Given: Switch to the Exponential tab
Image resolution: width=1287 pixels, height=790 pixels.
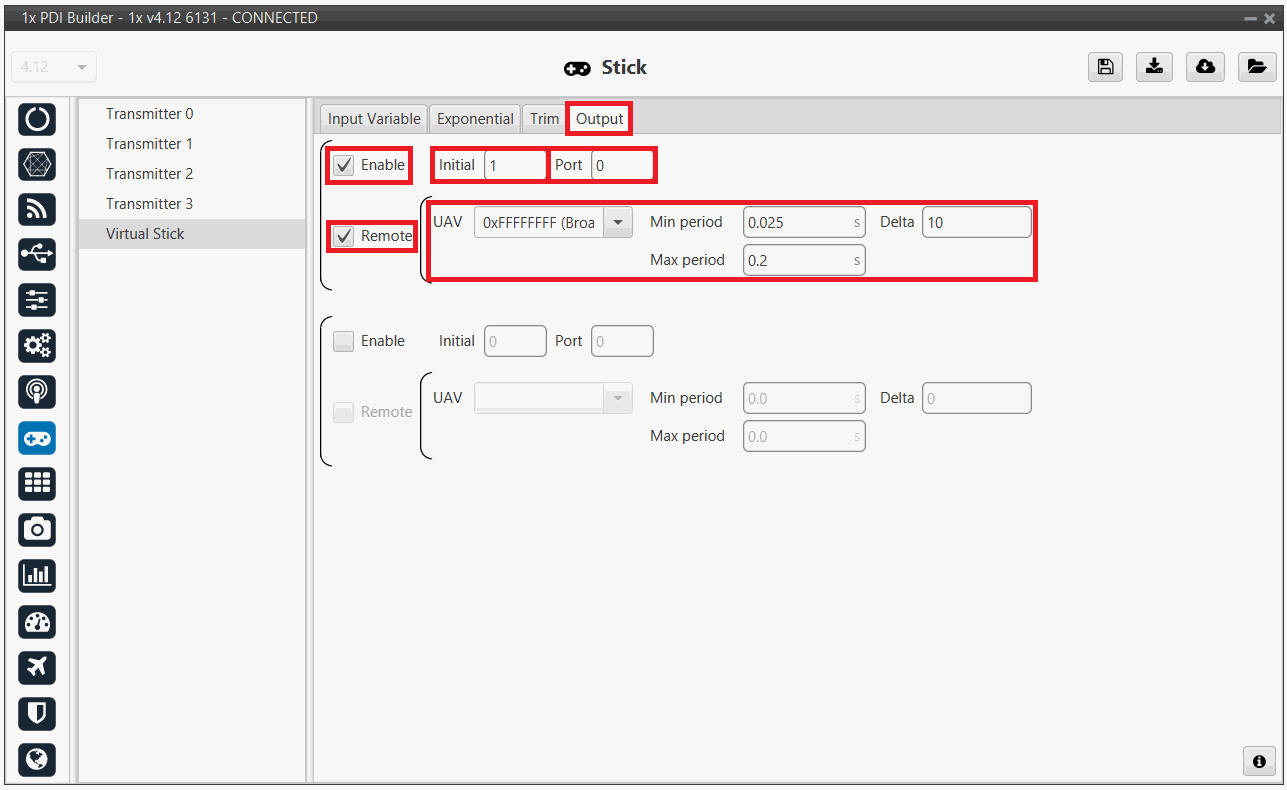Looking at the screenshot, I should pos(475,119).
